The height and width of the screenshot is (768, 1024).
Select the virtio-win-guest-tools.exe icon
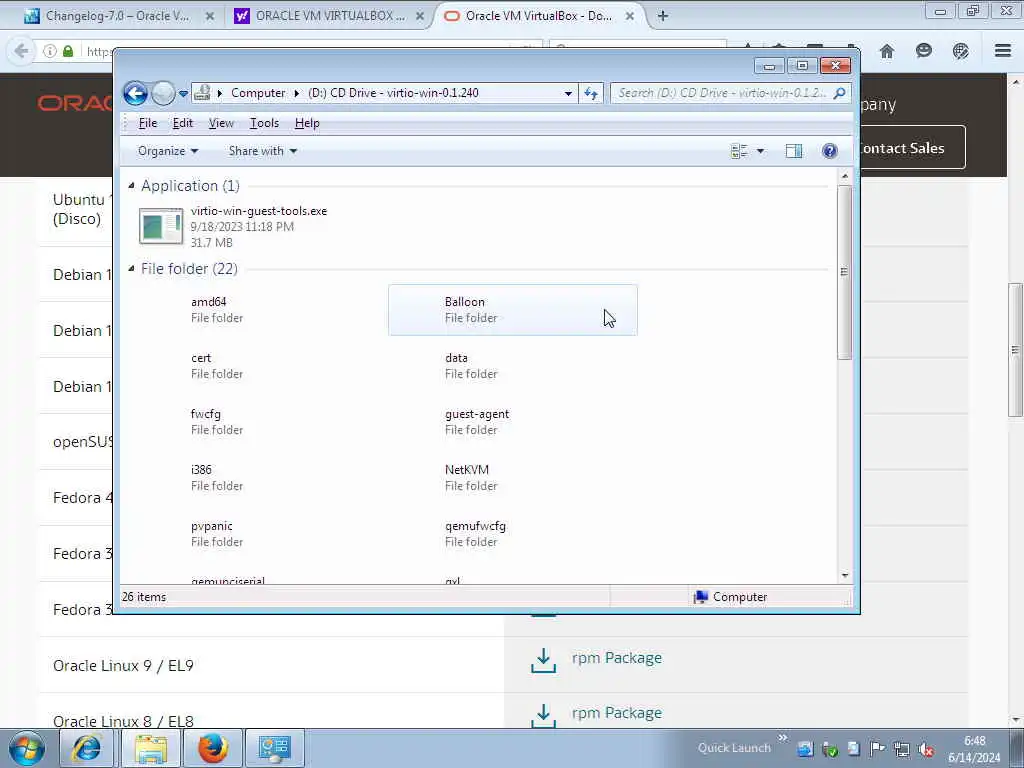coord(161,226)
